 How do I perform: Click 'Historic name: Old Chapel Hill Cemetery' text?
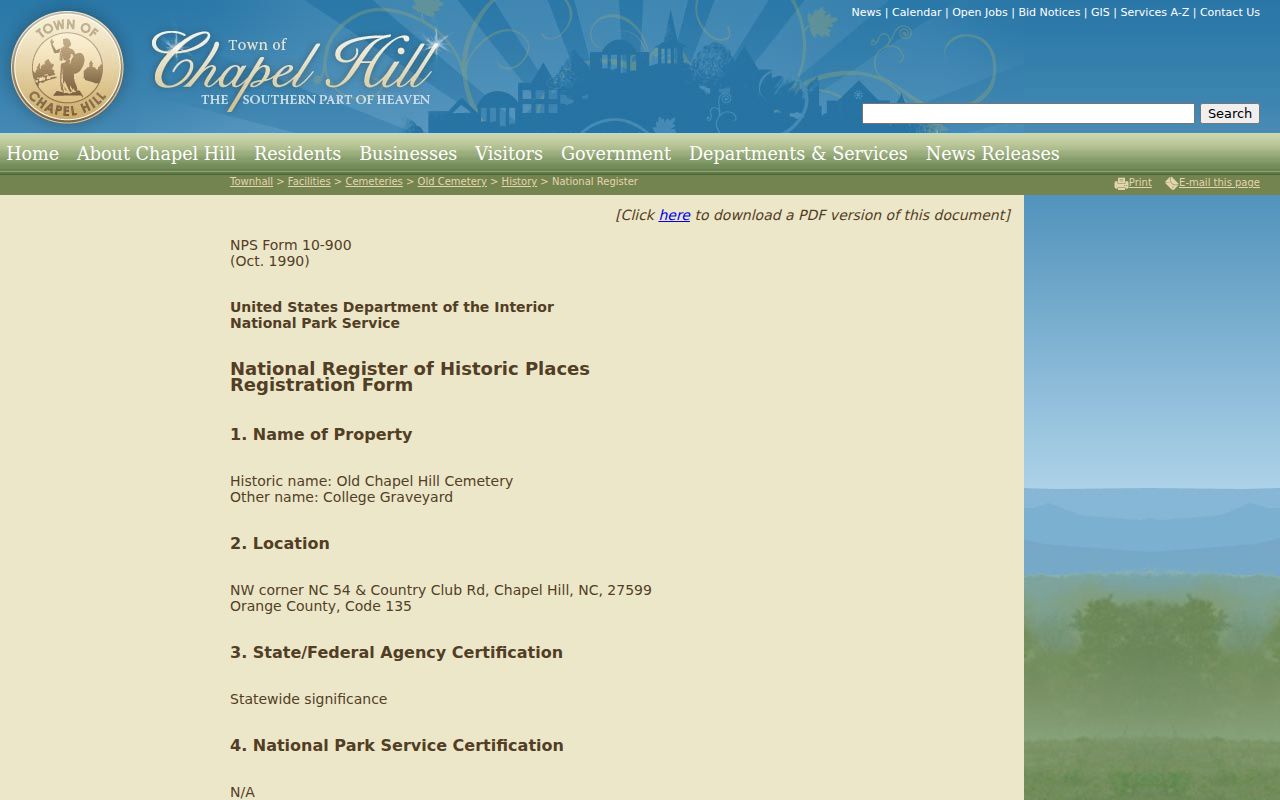[371, 481]
